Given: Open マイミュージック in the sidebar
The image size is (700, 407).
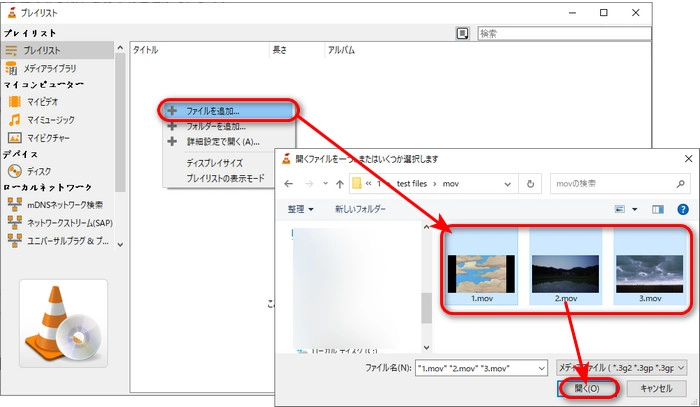Looking at the screenshot, I should point(51,120).
